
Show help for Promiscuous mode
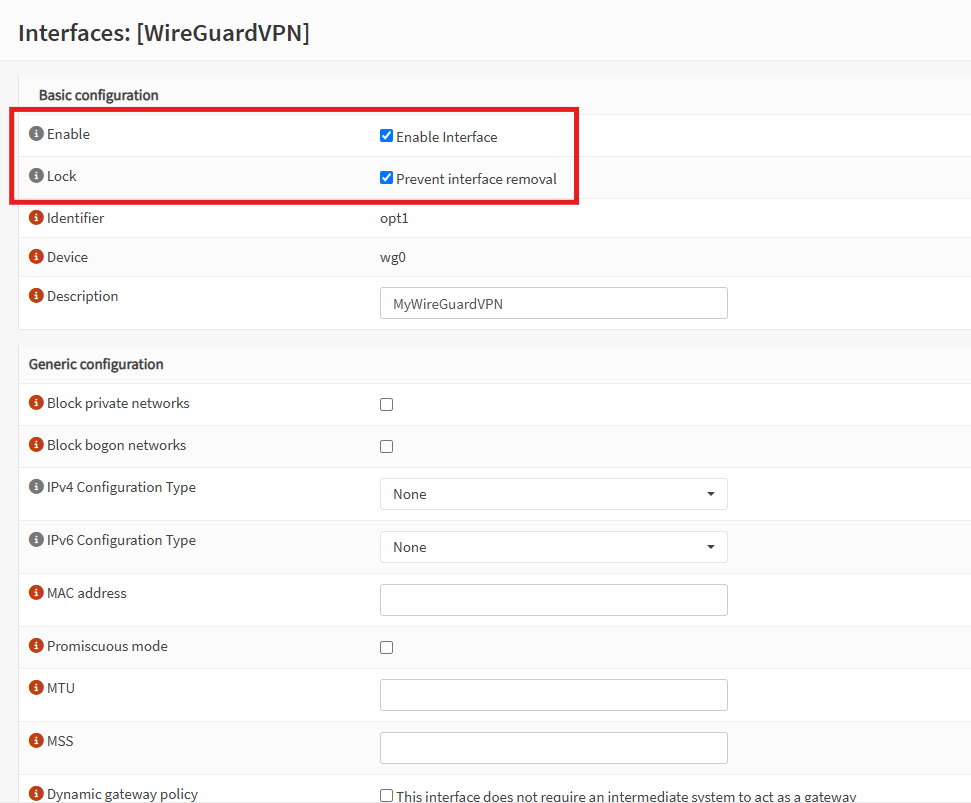click(36, 646)
